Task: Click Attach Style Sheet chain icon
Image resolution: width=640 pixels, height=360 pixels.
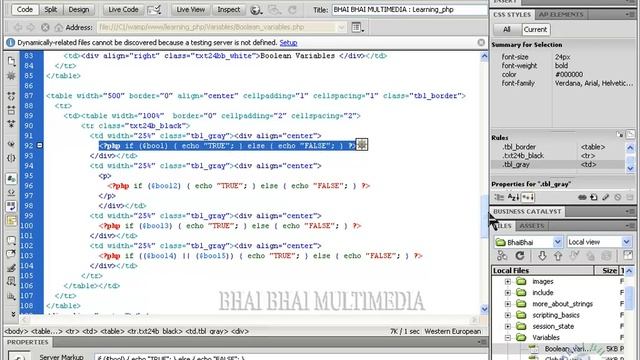Action: [582, 198]
